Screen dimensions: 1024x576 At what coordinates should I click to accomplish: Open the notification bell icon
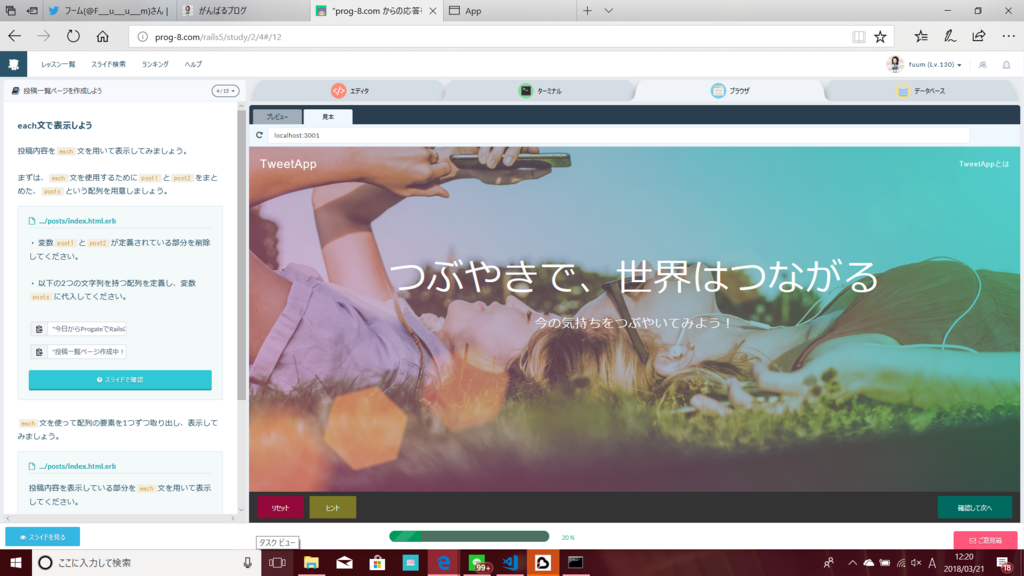[1006, 65]
